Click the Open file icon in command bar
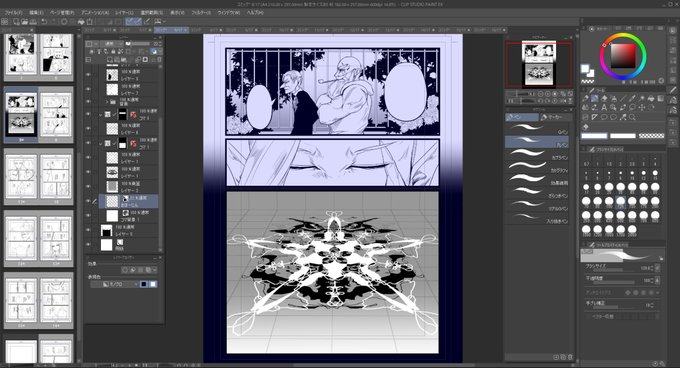 pyautogui.click(x=25, y=21)
